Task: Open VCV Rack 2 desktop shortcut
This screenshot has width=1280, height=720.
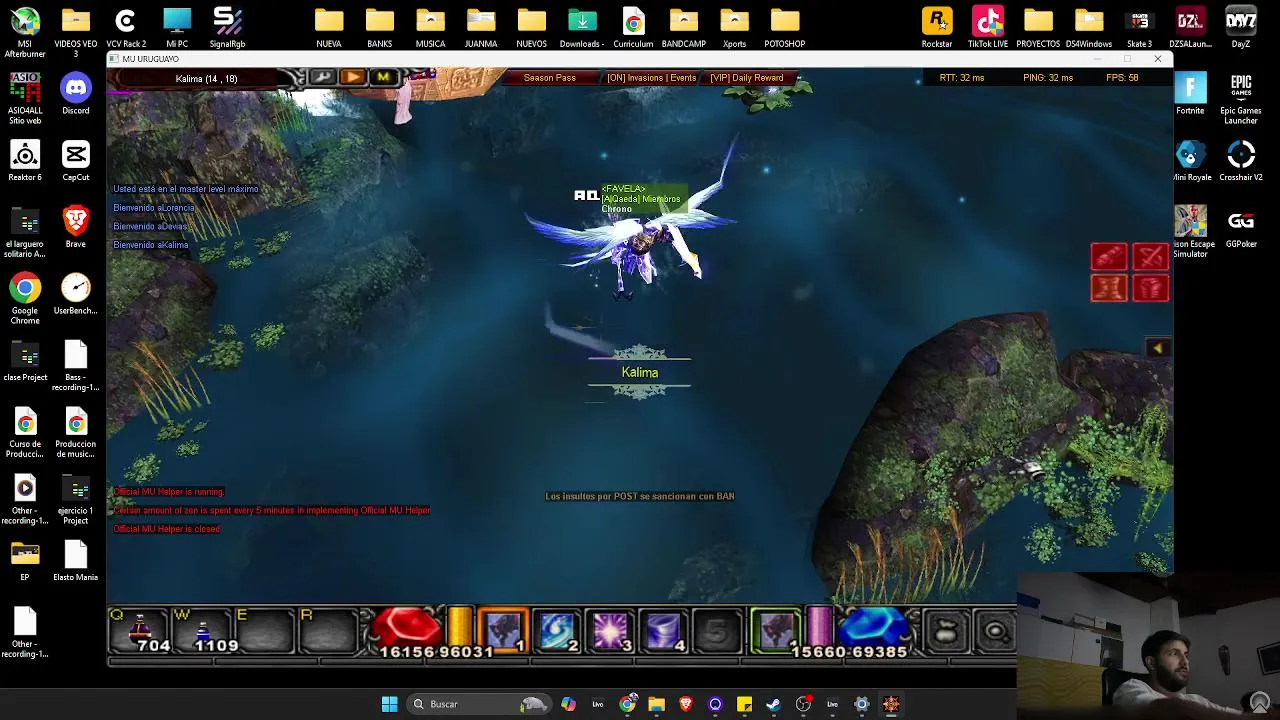Action: click(126, 28)
